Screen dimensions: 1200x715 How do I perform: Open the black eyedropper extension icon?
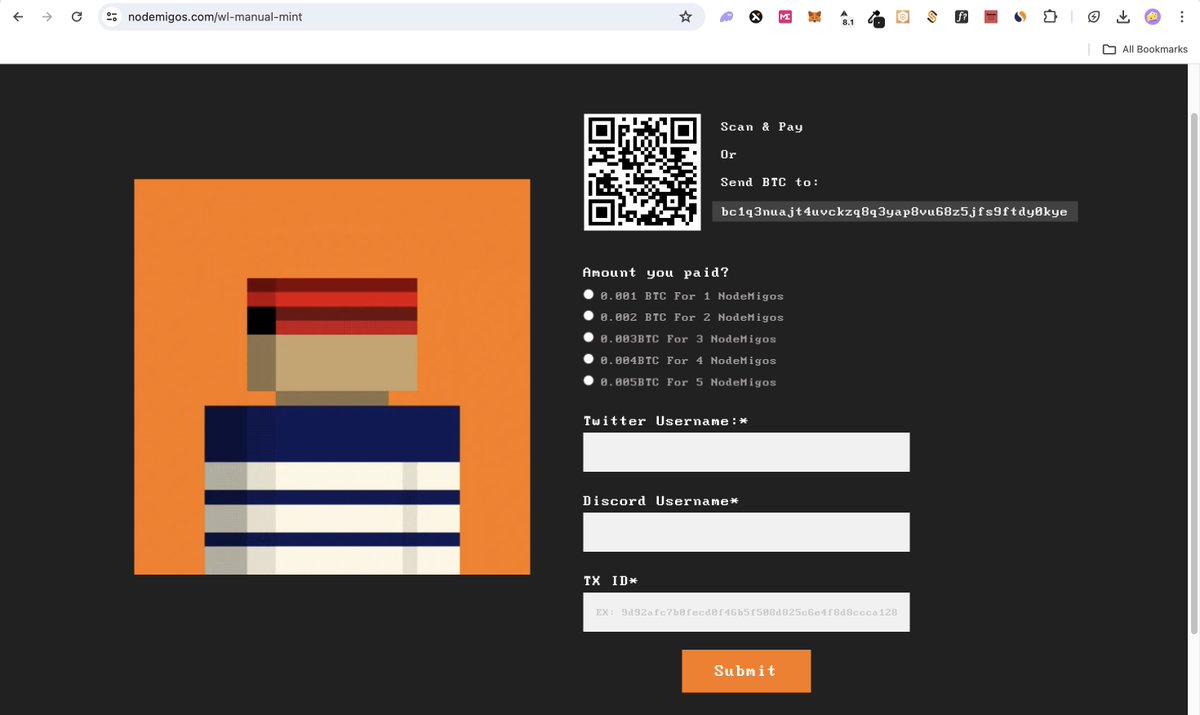[875, 17]
